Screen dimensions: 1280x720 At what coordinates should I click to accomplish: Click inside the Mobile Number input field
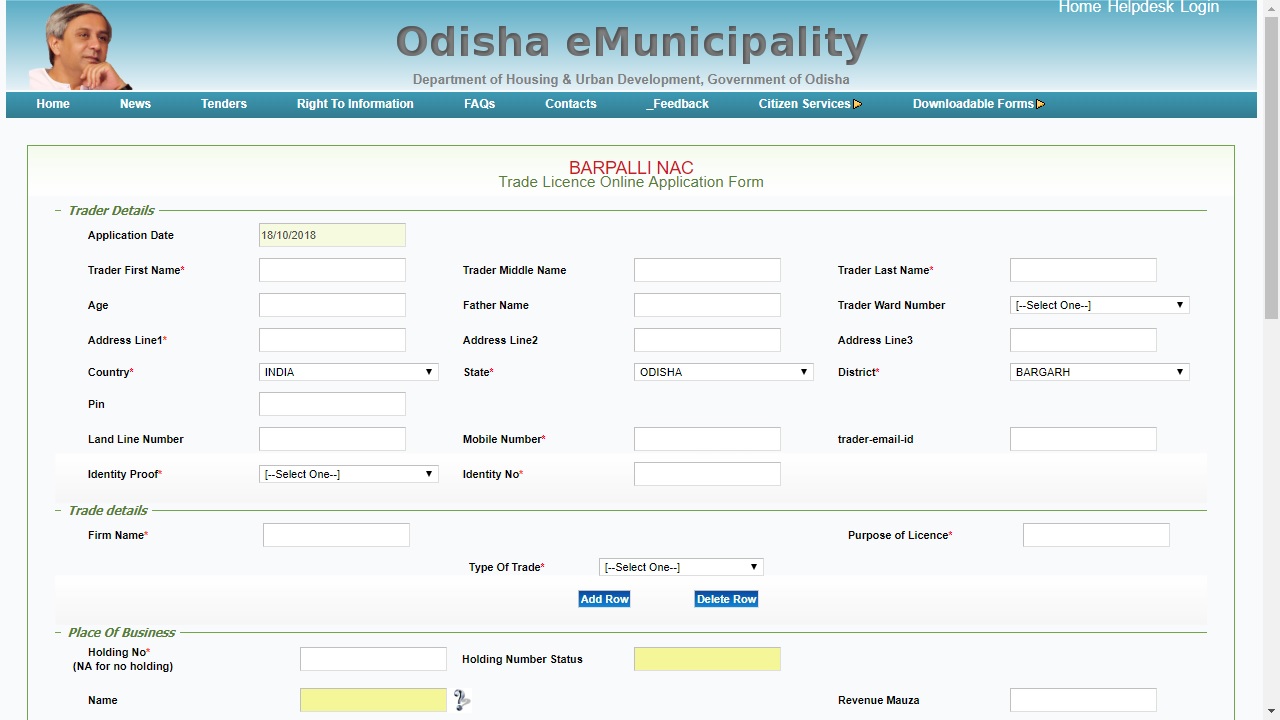click(707, 438)
